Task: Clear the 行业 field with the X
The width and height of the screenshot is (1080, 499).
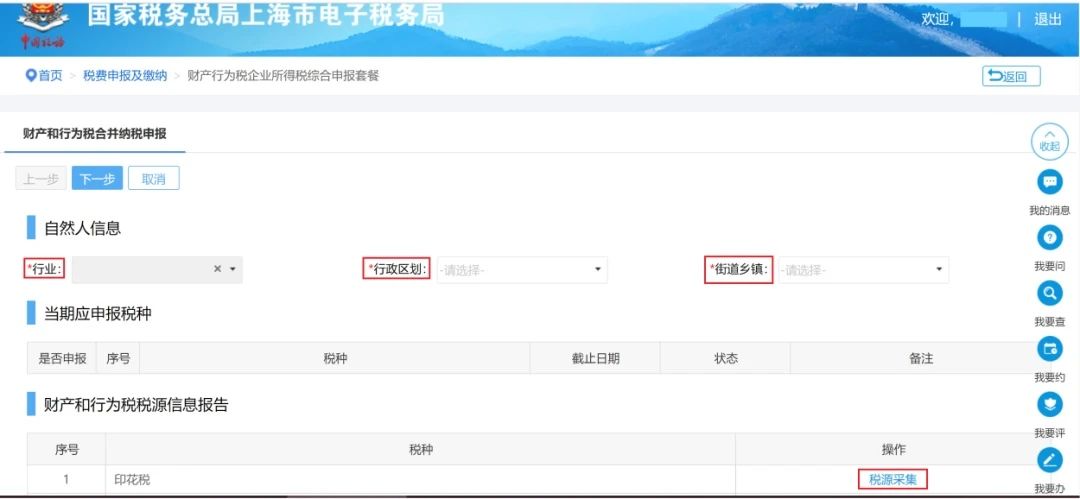Action: pos(217,269)
